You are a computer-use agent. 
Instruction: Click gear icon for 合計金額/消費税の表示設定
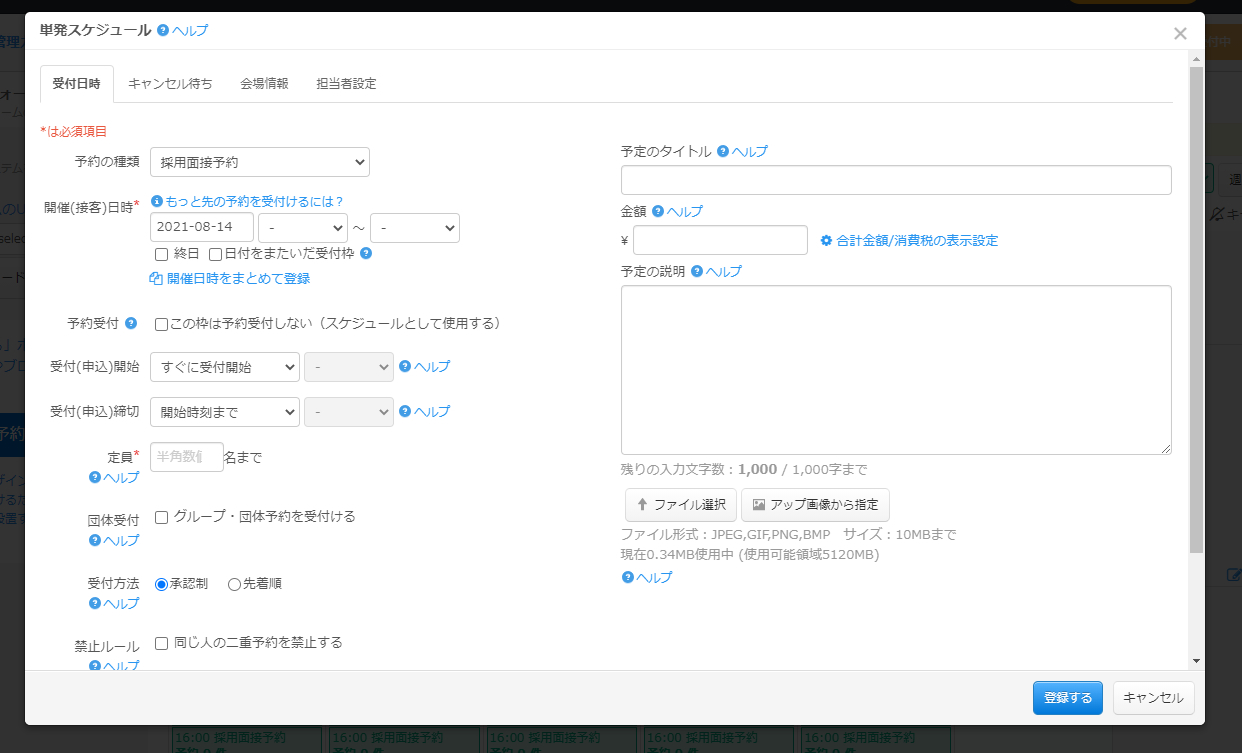click(826, 241)
